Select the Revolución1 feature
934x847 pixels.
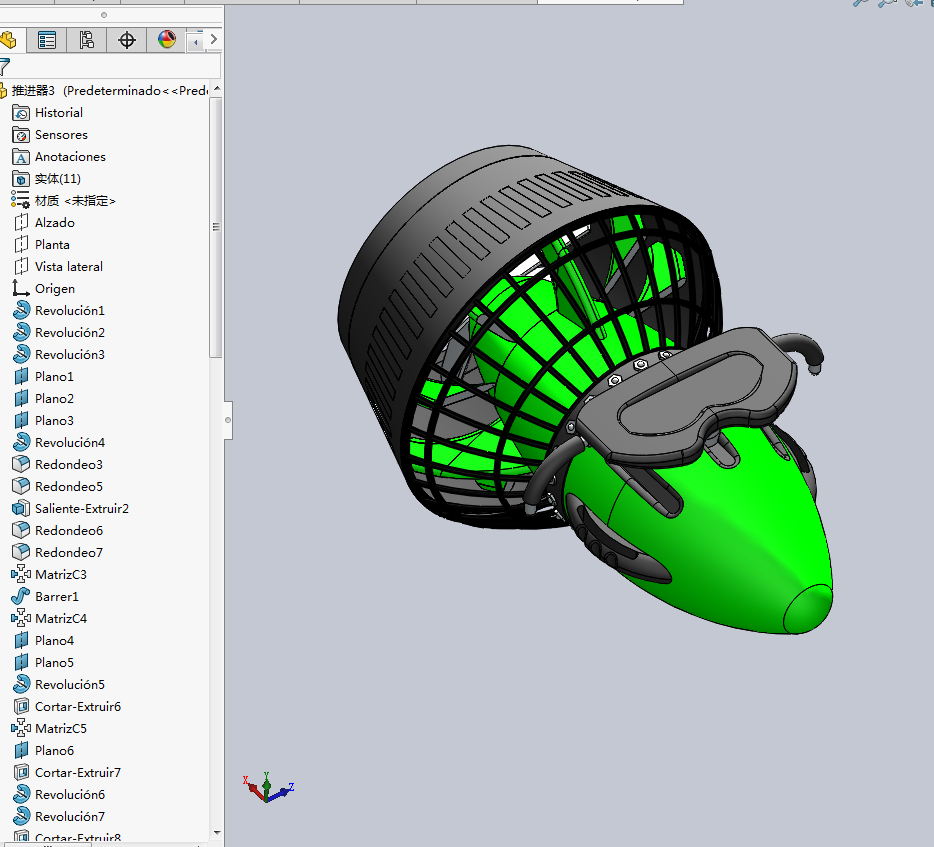(x=69, y=311)
